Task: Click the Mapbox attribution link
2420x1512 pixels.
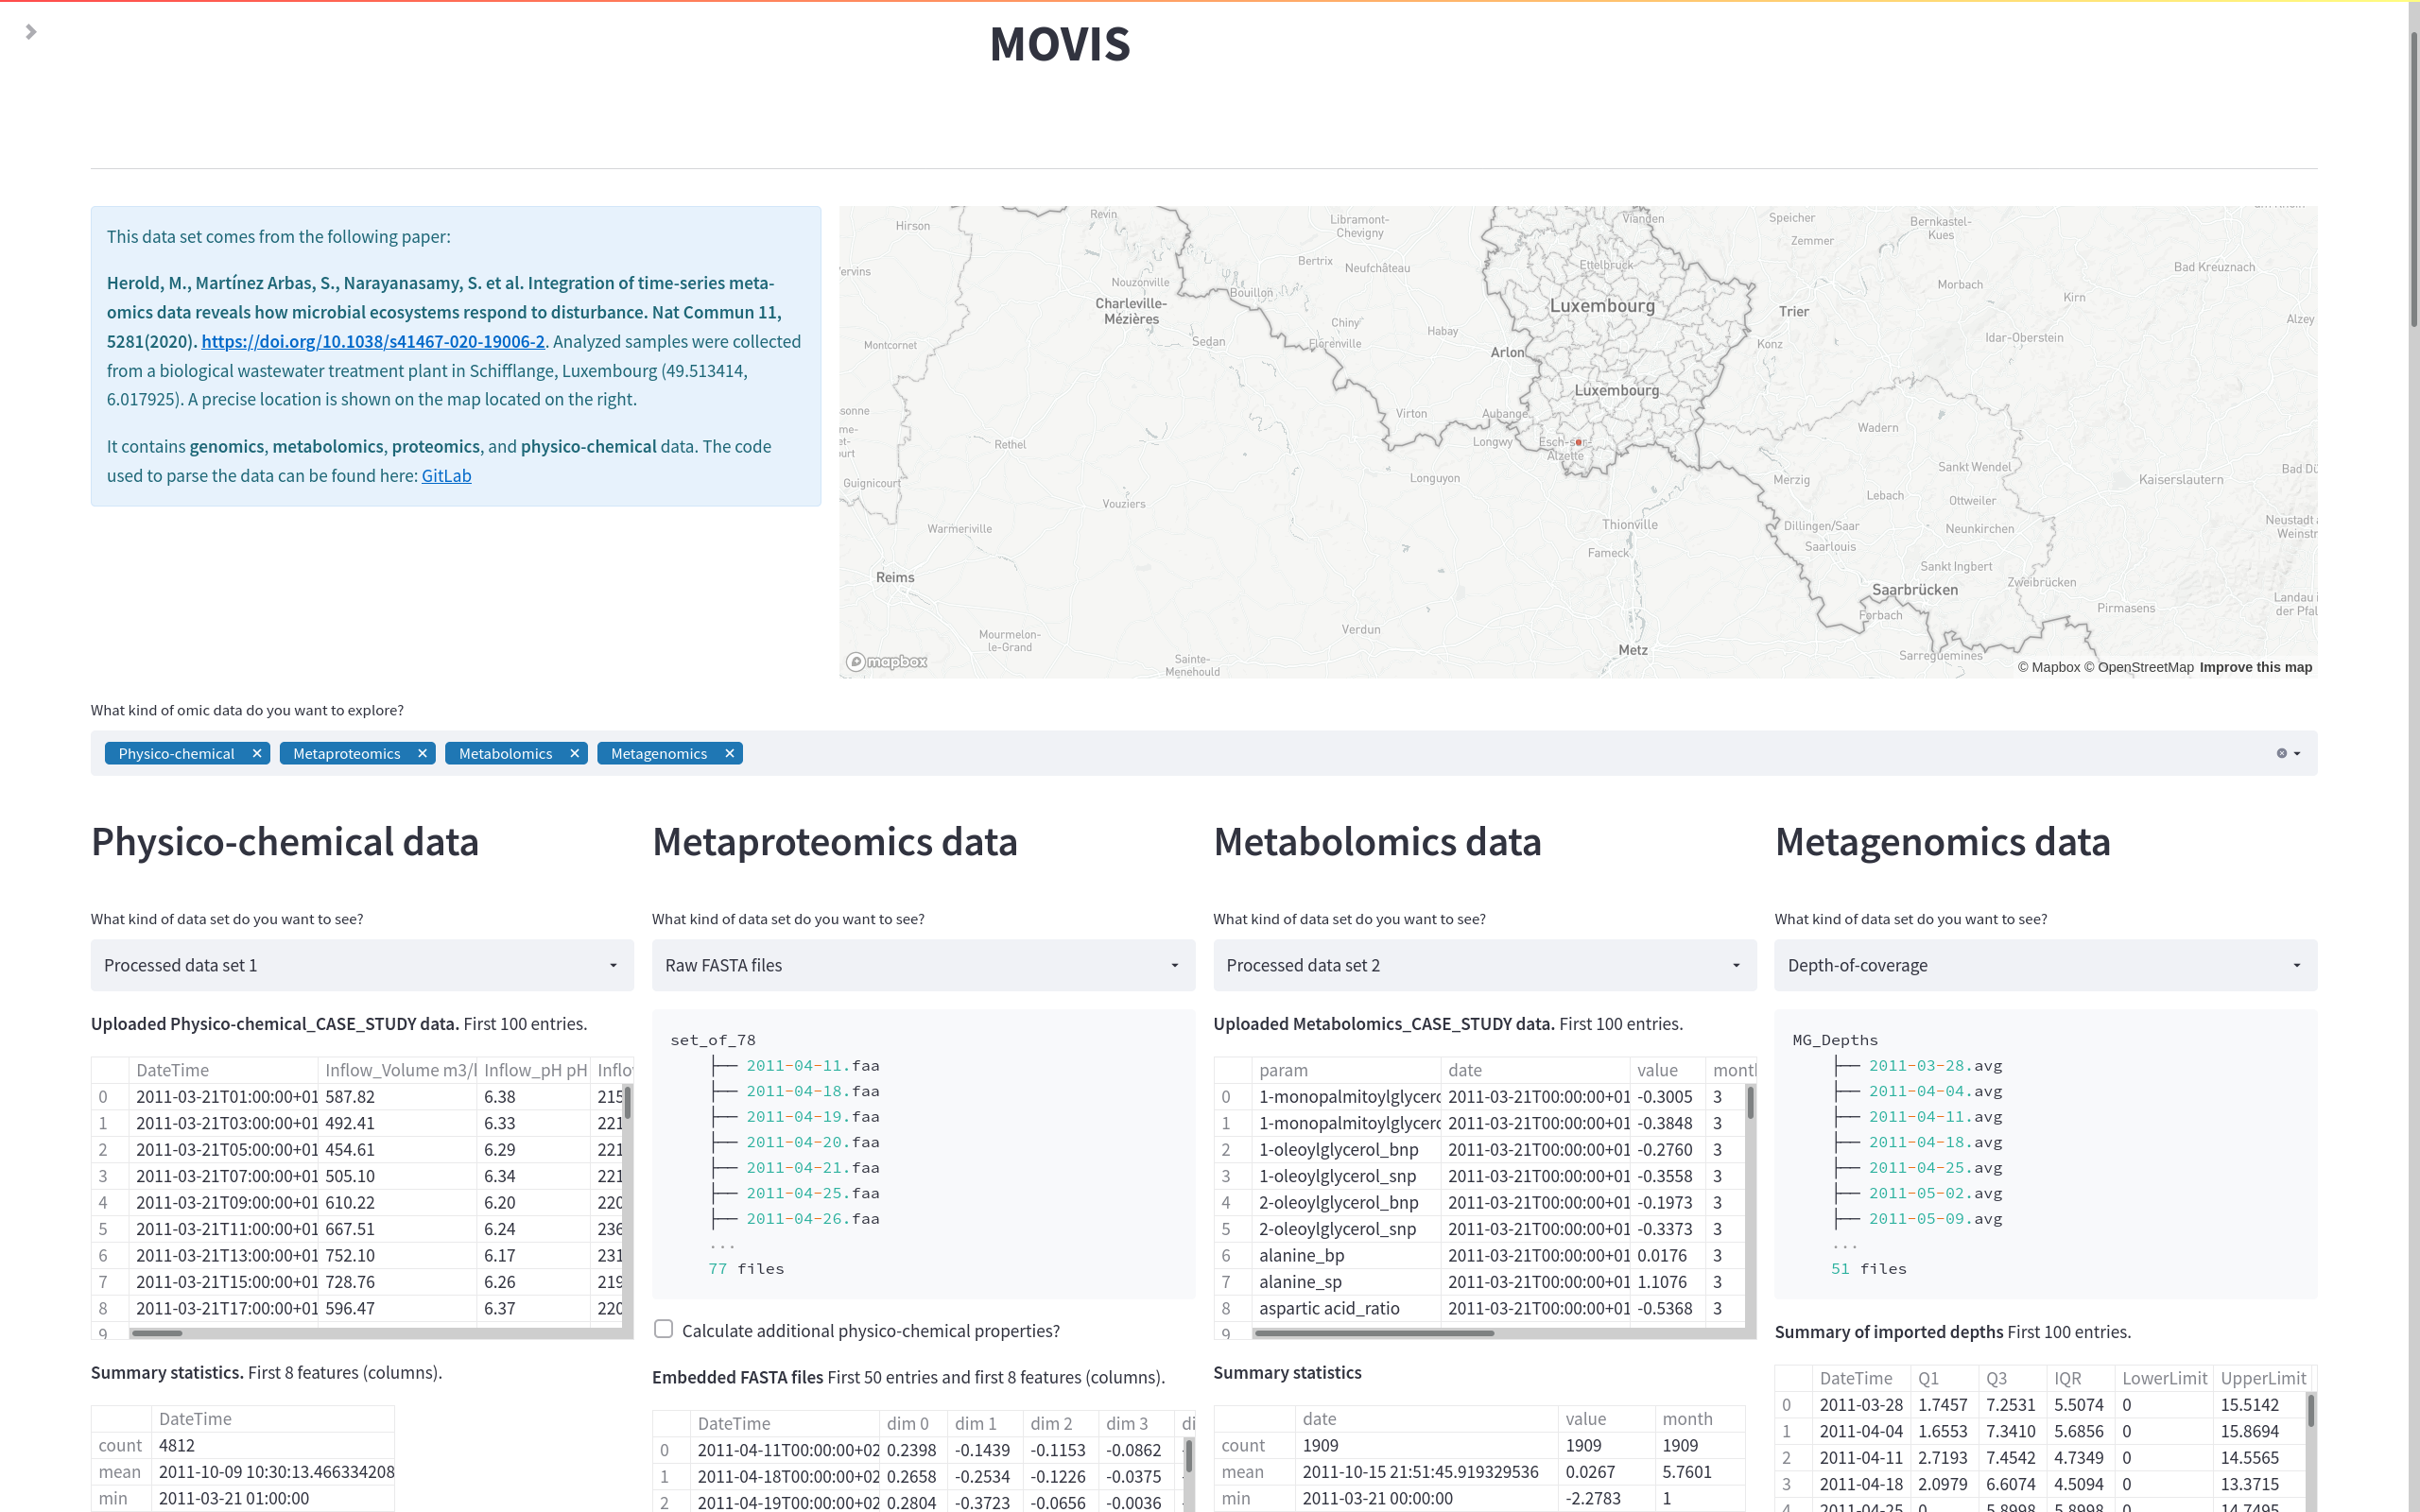Action: point(2048,667)
